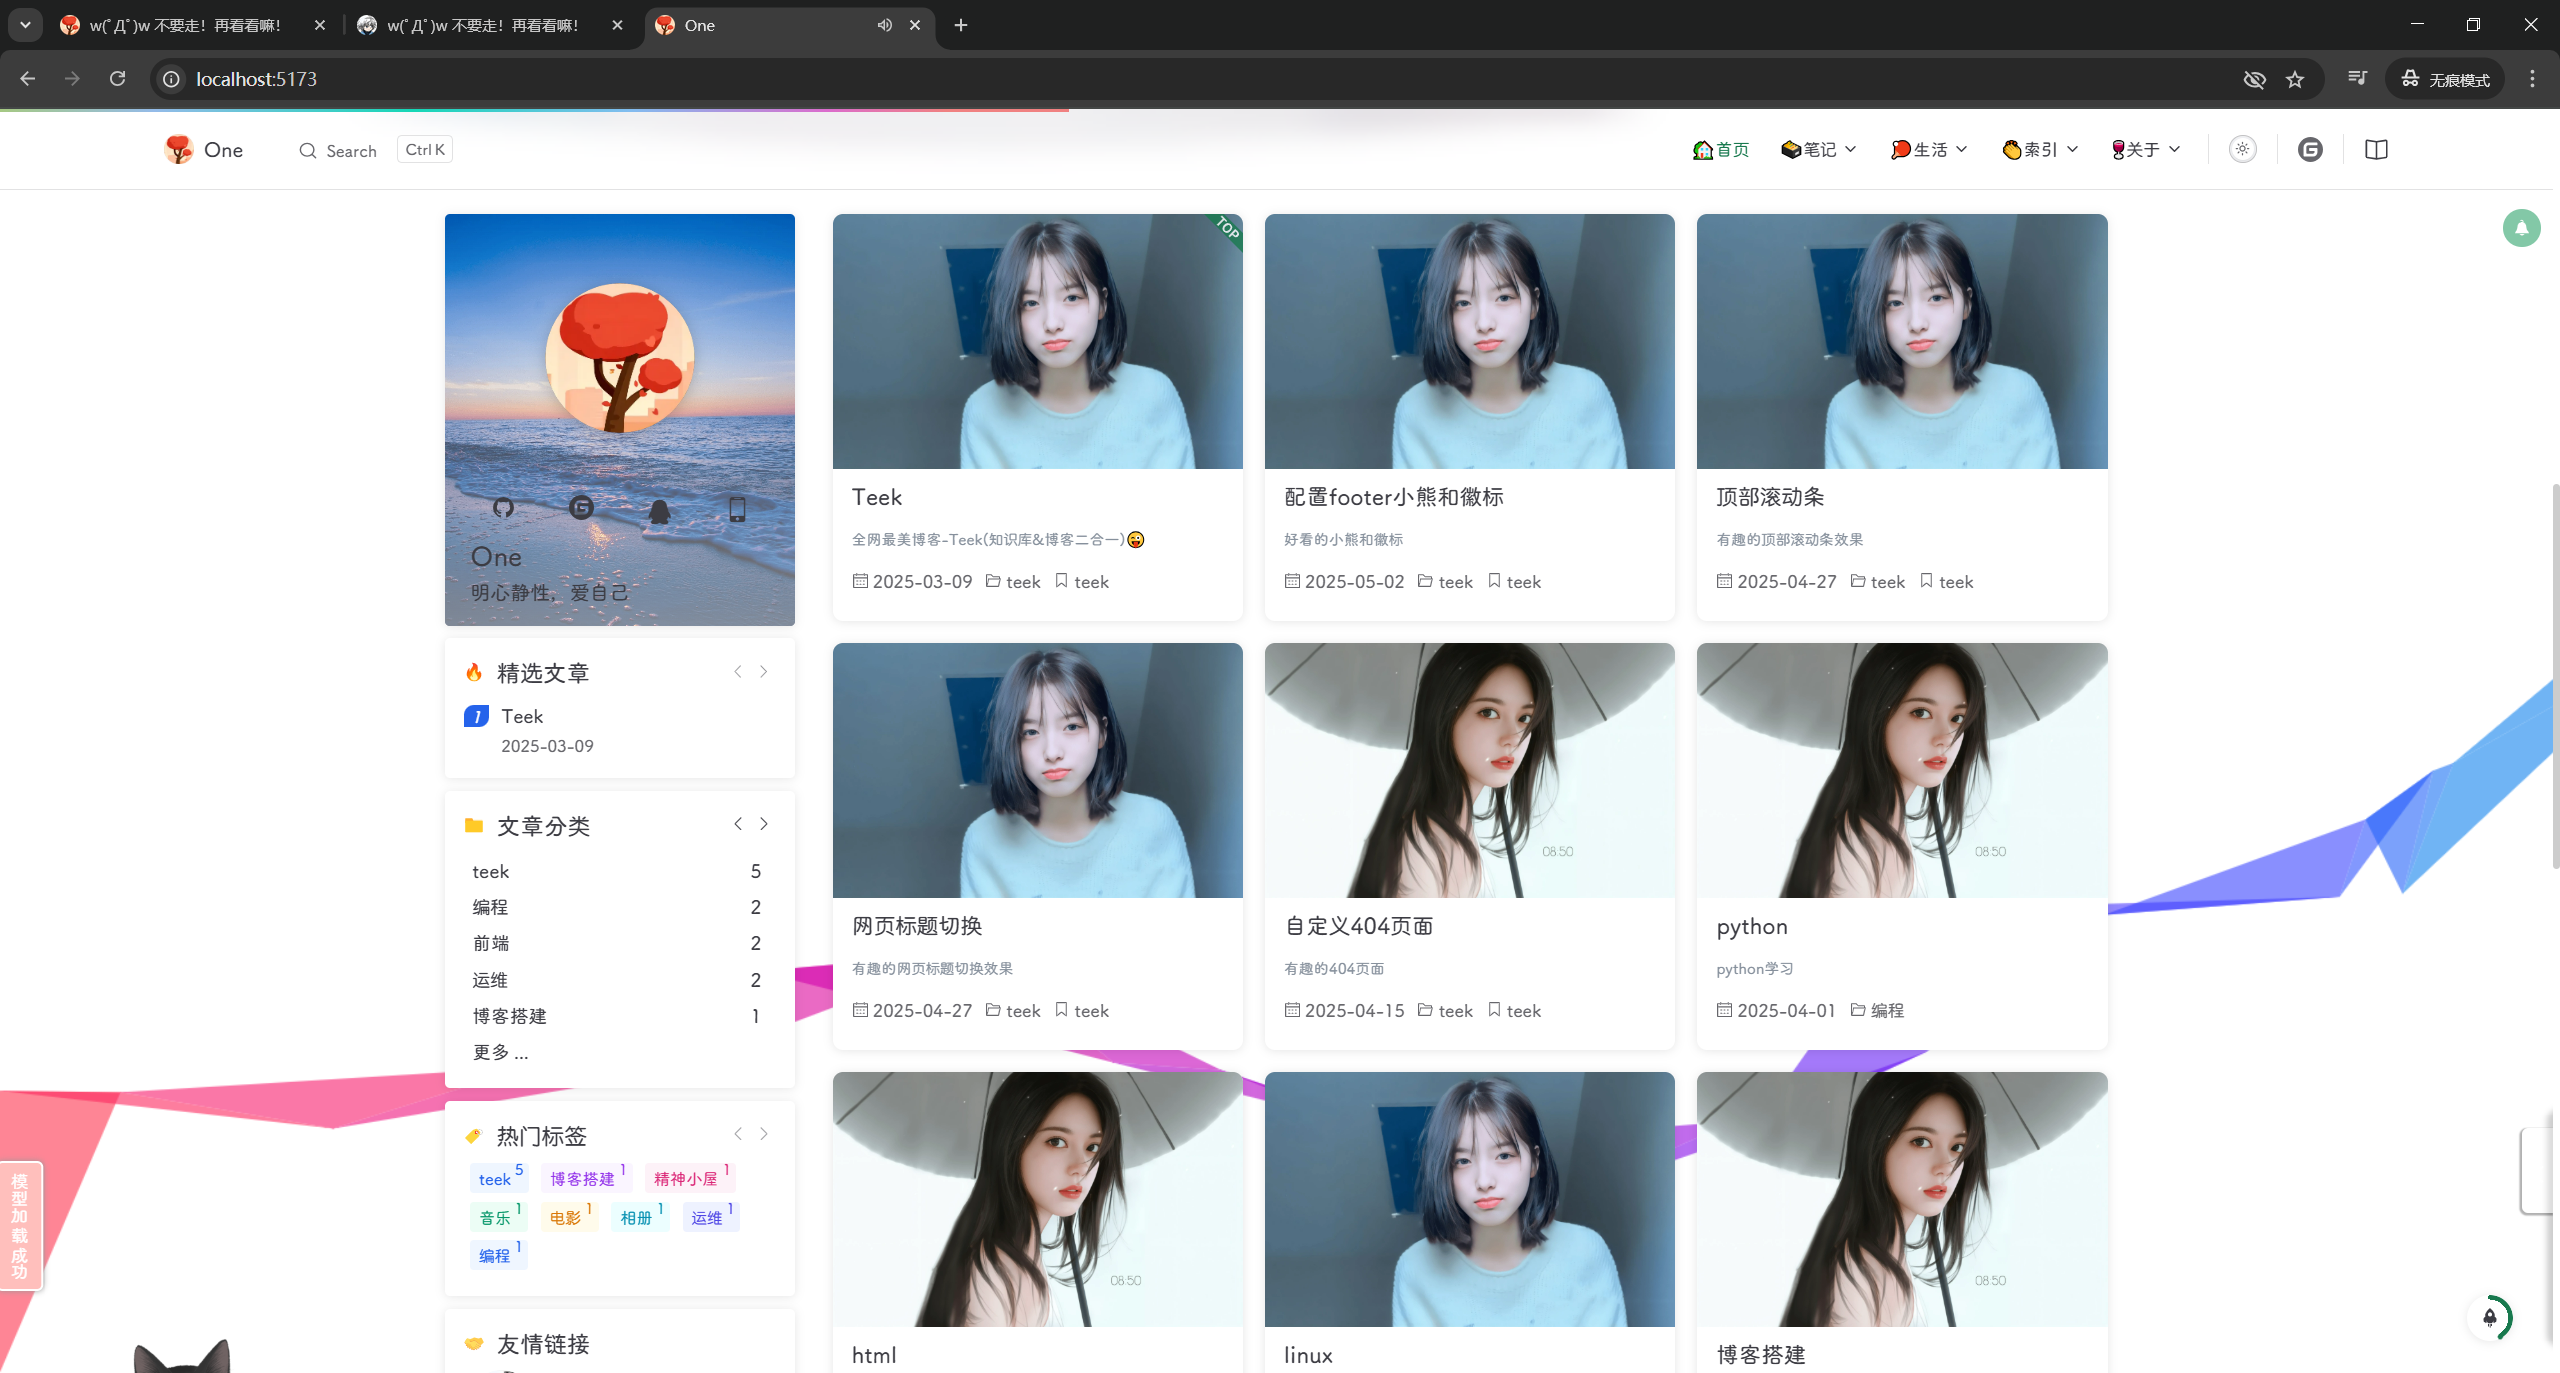The height and width of the screenshot is (1373, 2560).
Task: Open article titled 网页标题切换
Action: pyautogui.click(x=917, y=926)
